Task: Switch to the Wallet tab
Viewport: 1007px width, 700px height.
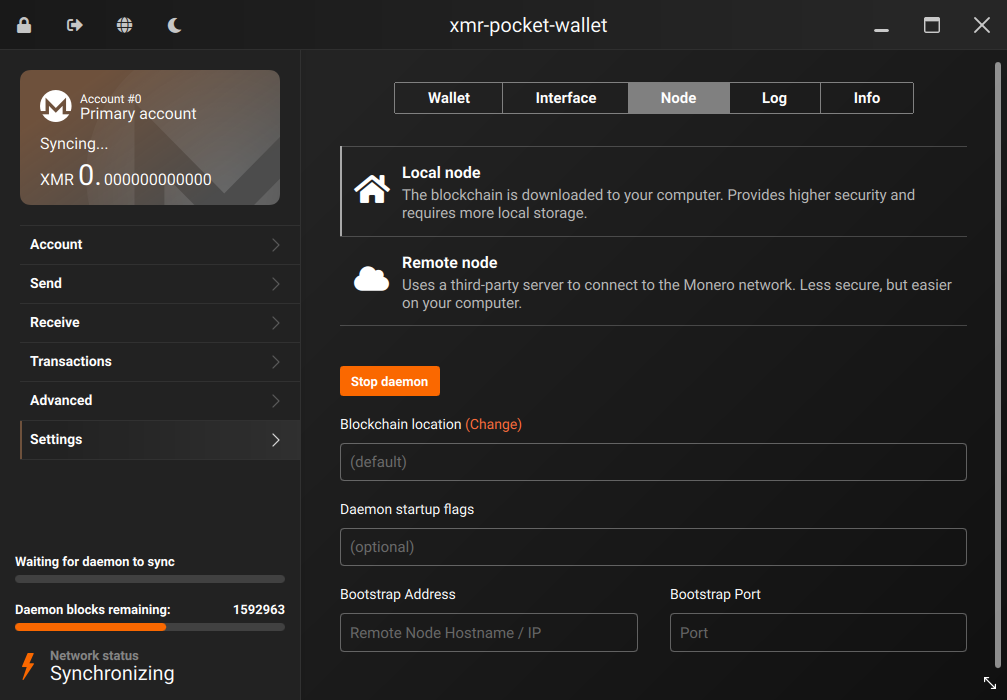Action: point(448,97)
